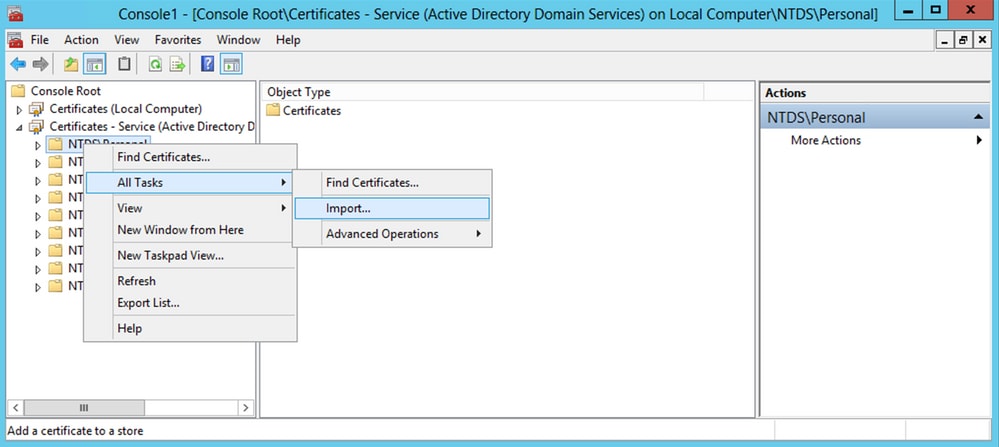Choose Import... from the All Tasks submenu
The width and height of the screenshot is (999, 447).
pyautogui.click(x=392, y=208)
